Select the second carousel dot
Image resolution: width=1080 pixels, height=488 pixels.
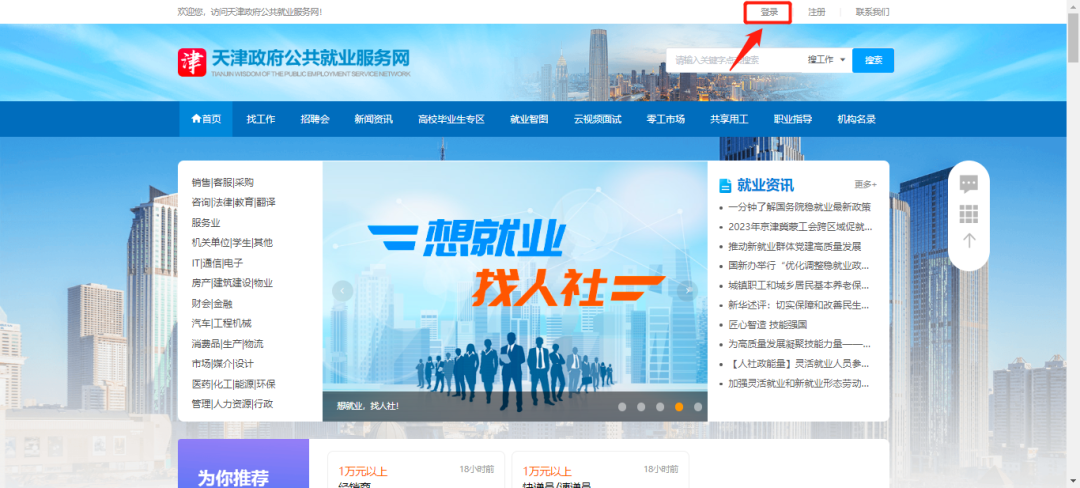[641, 407]
